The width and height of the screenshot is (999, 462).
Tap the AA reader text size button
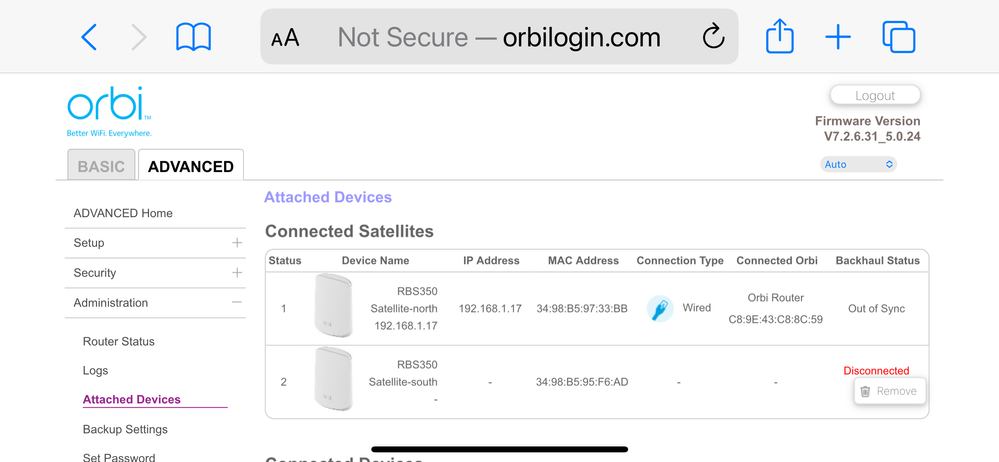coord(285,38)
